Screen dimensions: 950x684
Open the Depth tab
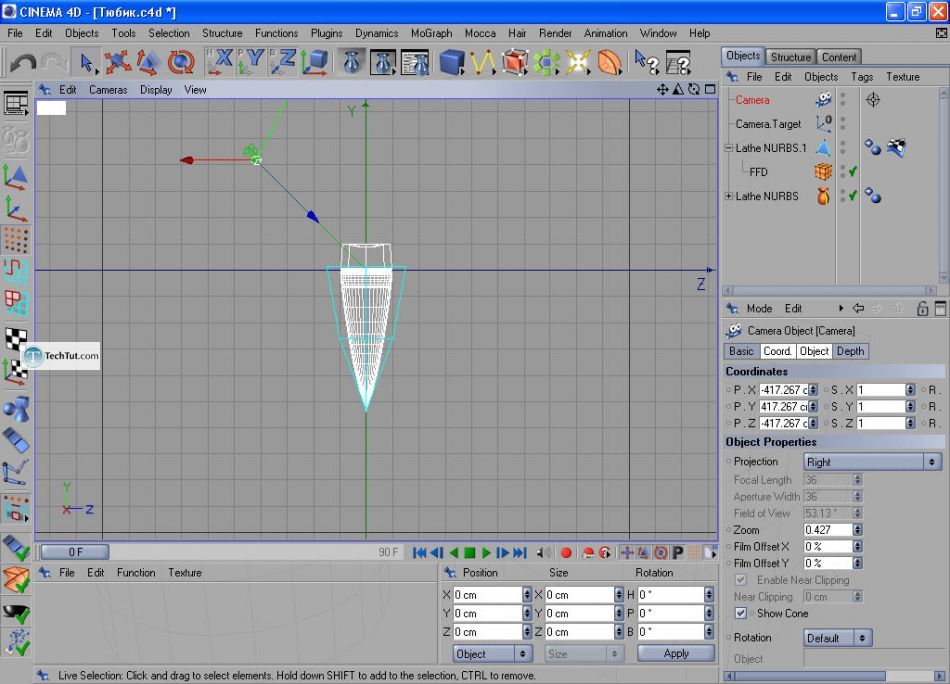pos(850,351)
